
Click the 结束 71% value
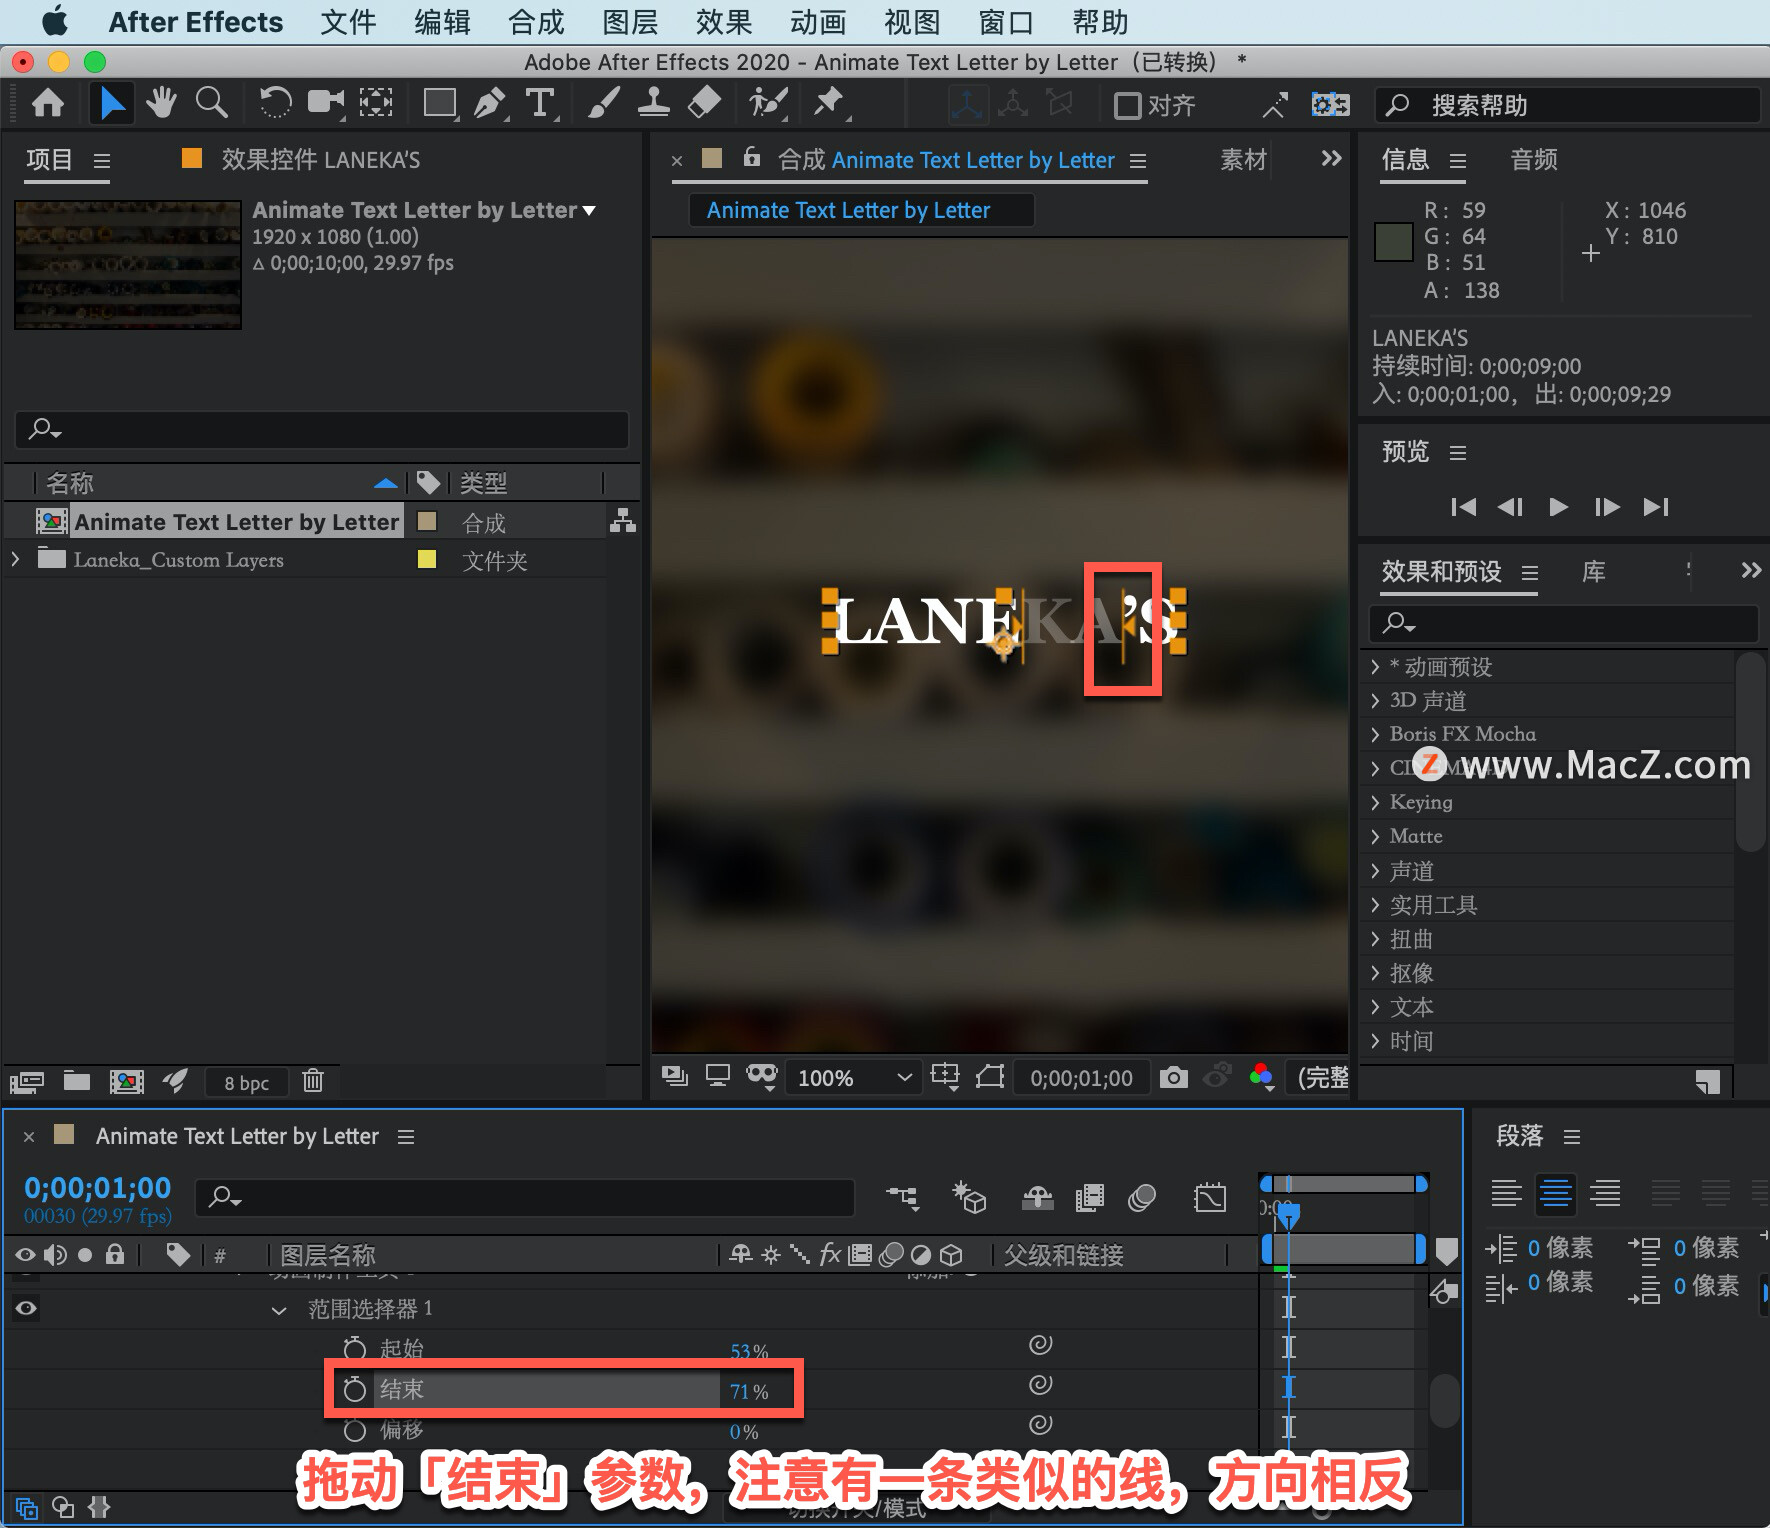coord(749,1392)
